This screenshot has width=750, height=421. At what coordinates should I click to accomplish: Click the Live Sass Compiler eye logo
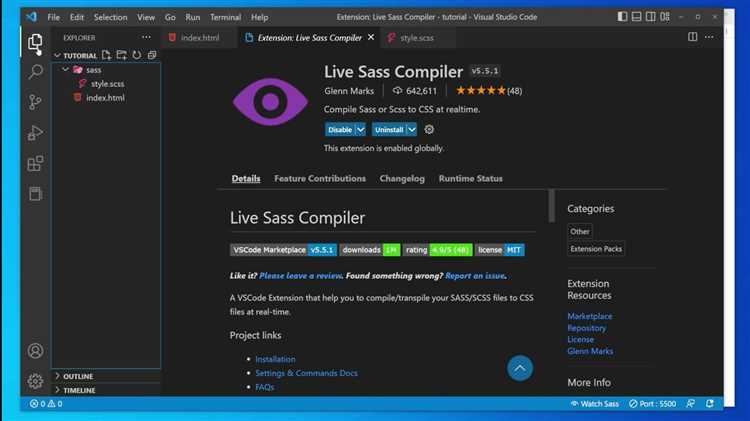[x=270, y=101]
